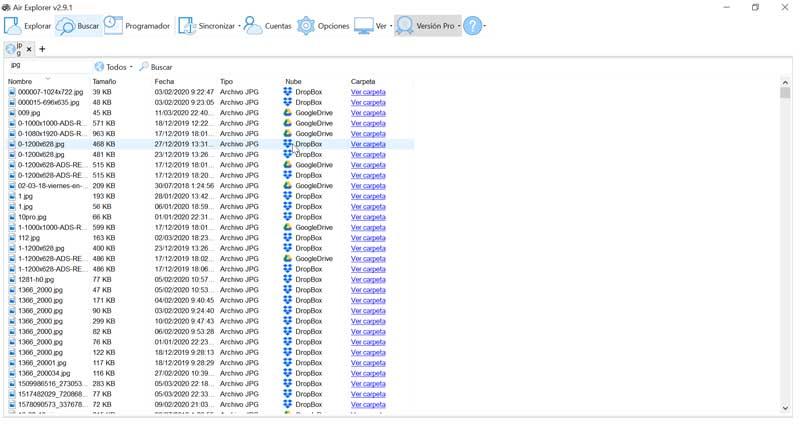Open Opciones settings

point(323,26)
